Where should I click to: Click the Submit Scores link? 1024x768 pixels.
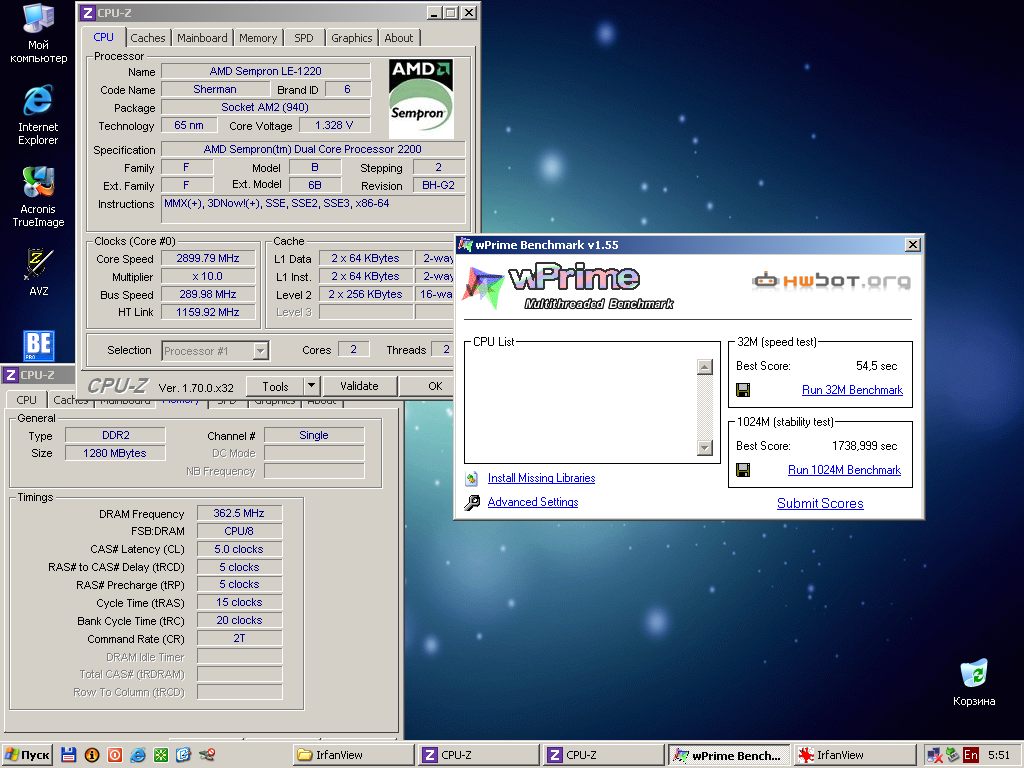point(820,504)
